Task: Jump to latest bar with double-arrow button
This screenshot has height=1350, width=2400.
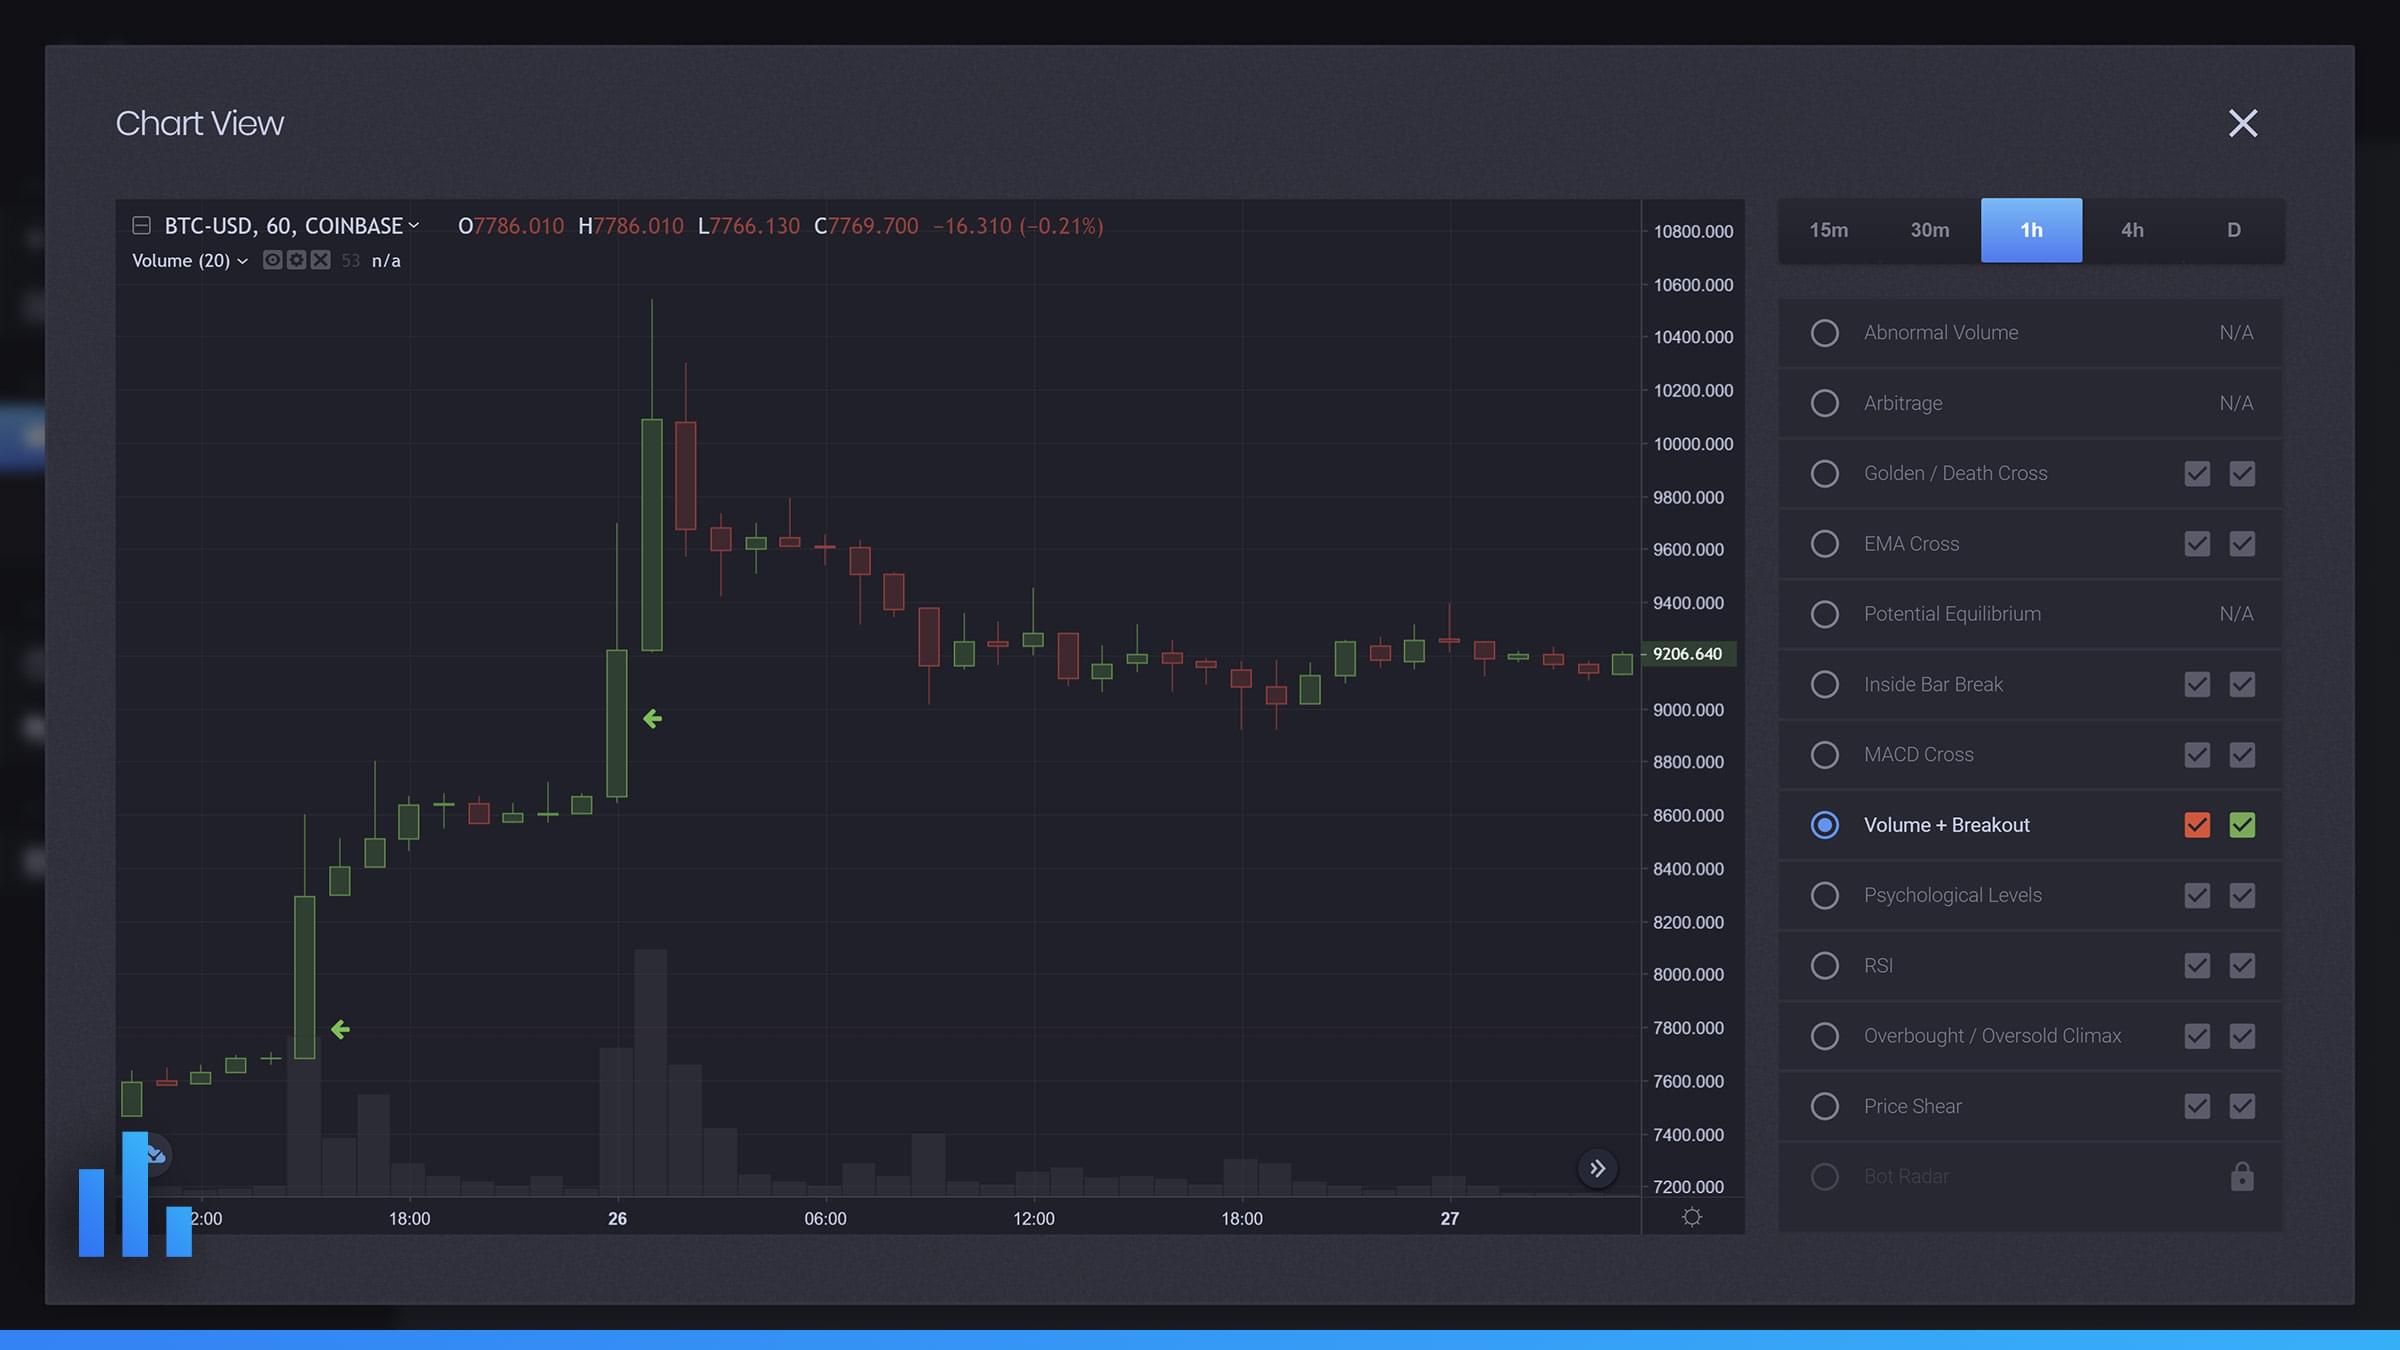Action: pyautogui.click(x=1597, y=1168)
